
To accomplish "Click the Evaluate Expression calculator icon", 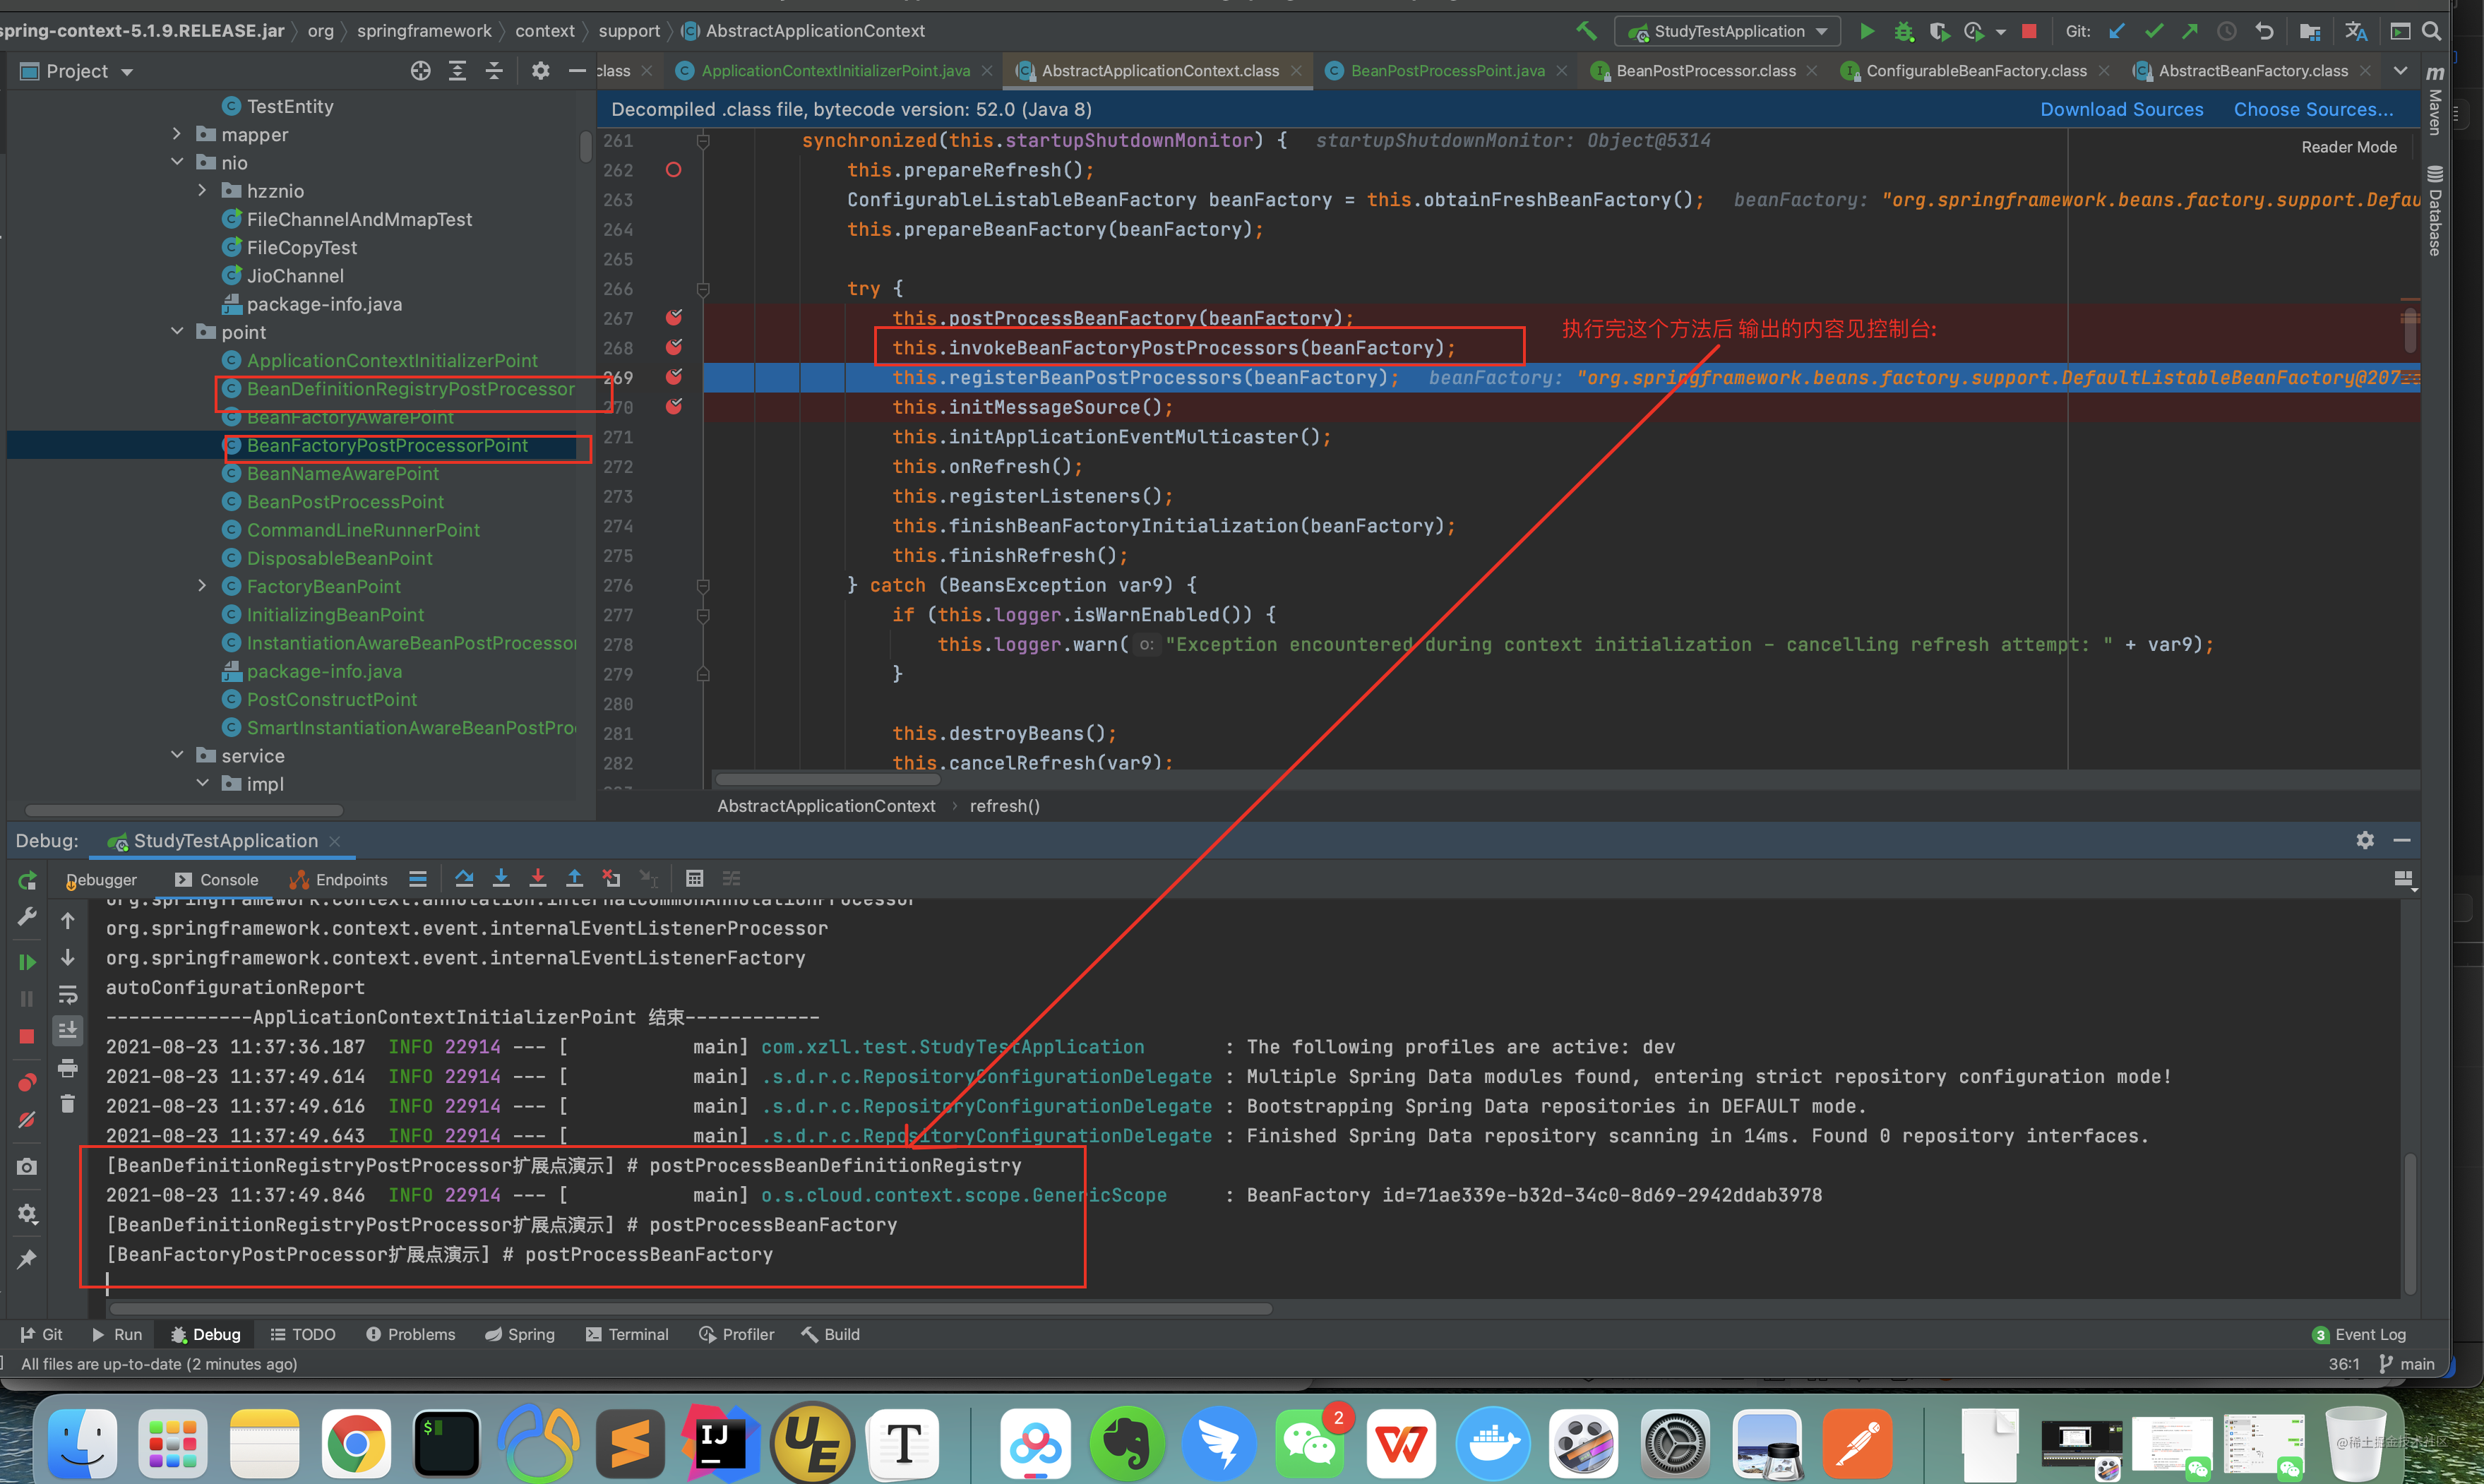I will pos(694,878).
